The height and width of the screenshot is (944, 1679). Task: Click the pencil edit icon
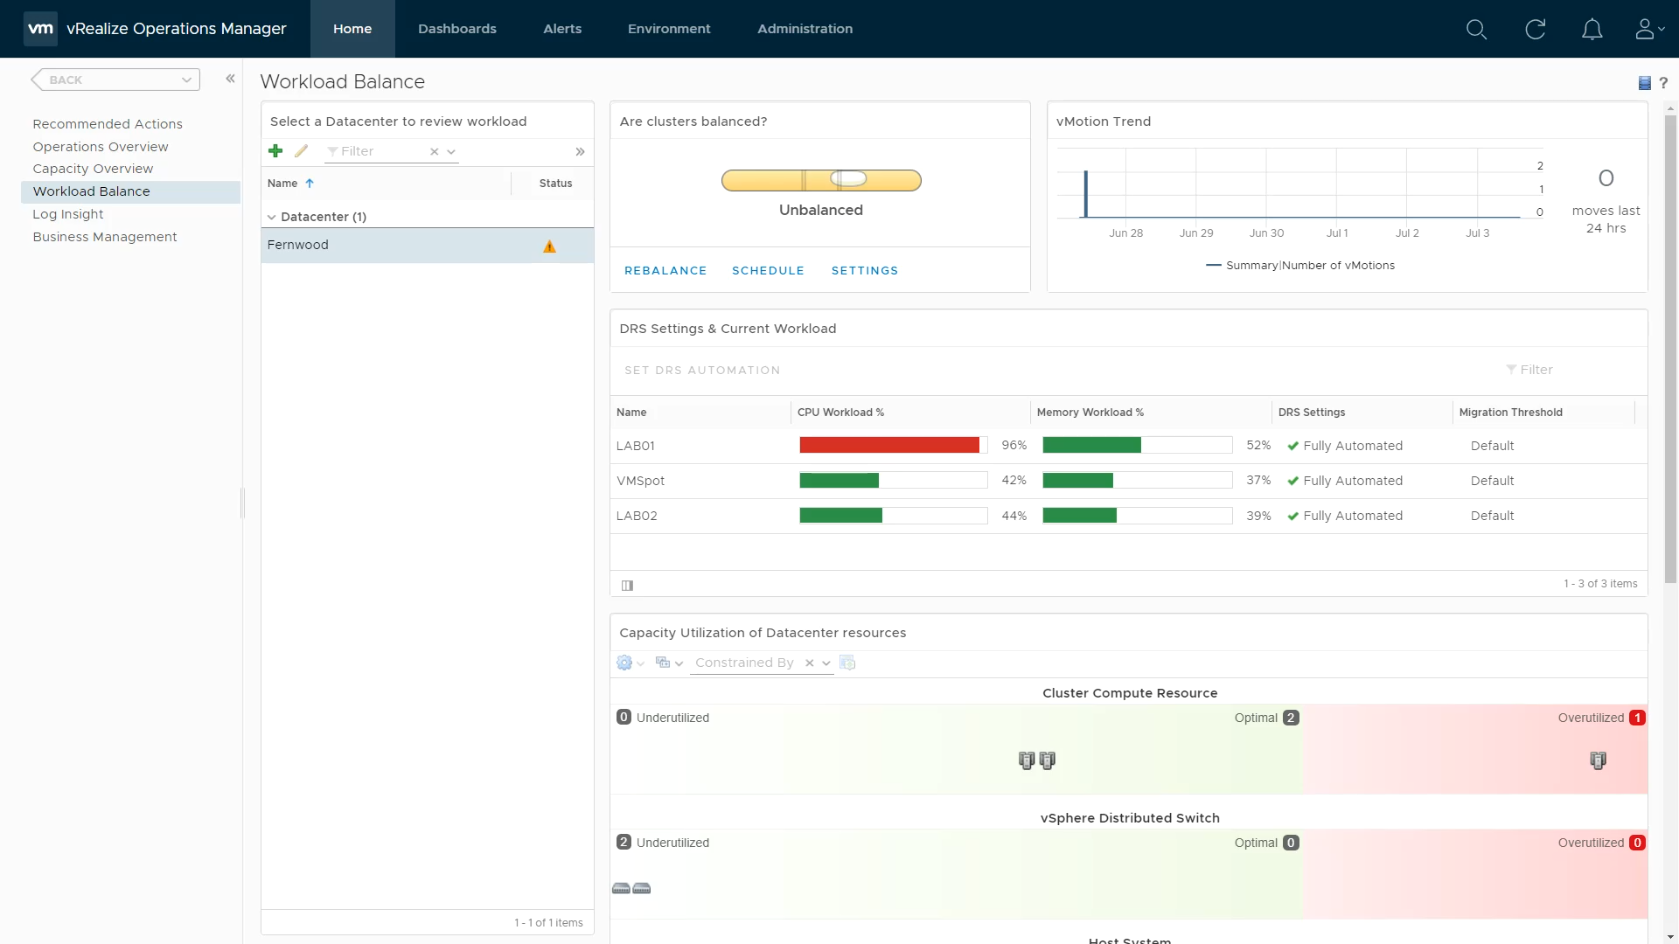tap(301, 151)
